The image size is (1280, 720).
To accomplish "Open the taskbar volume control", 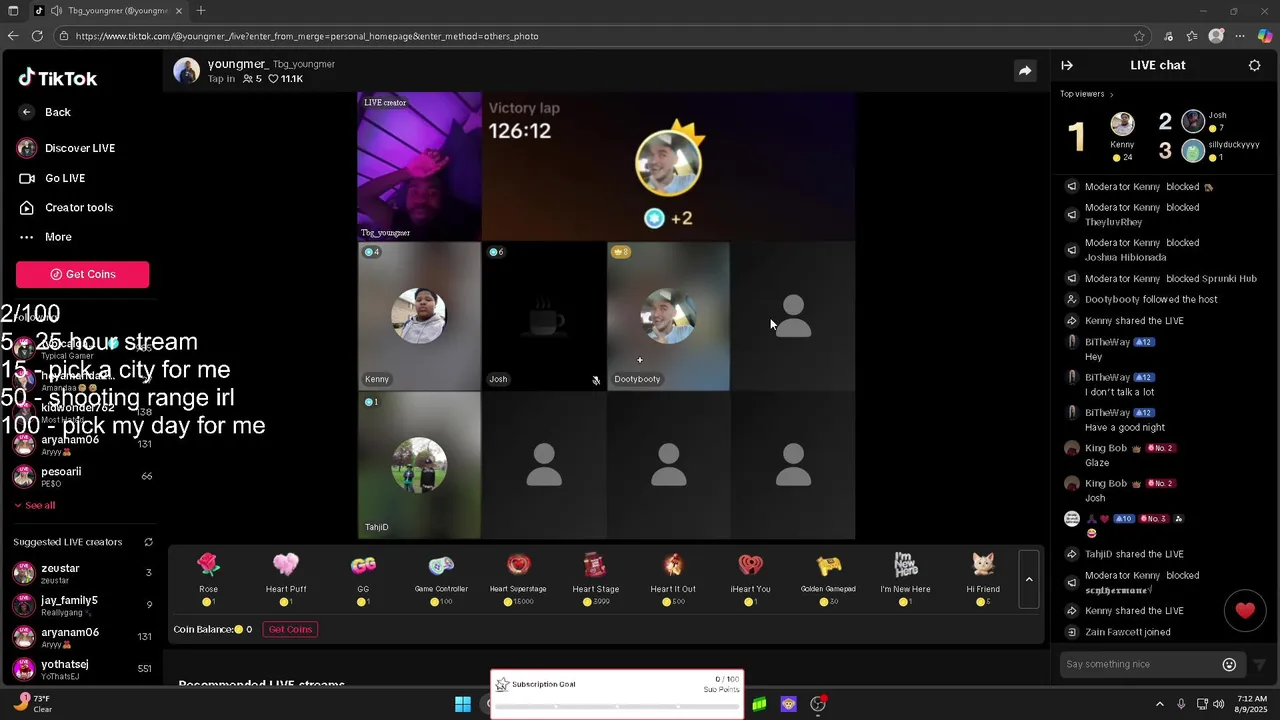I will (x=1218, y=704).
